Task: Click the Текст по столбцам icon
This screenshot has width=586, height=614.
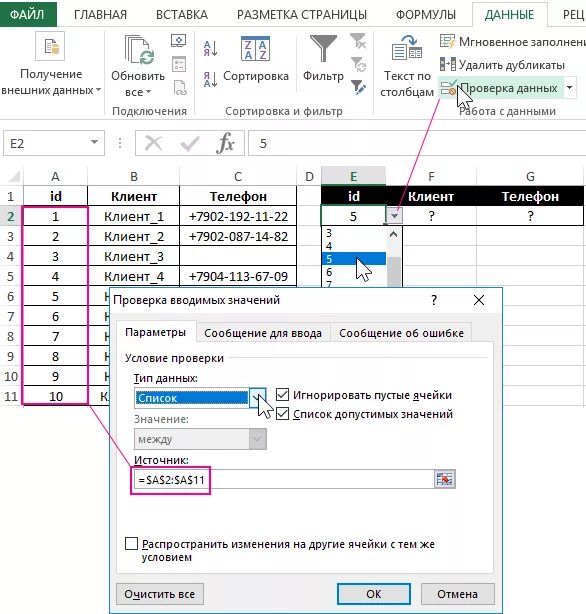Action: (407, 48)
